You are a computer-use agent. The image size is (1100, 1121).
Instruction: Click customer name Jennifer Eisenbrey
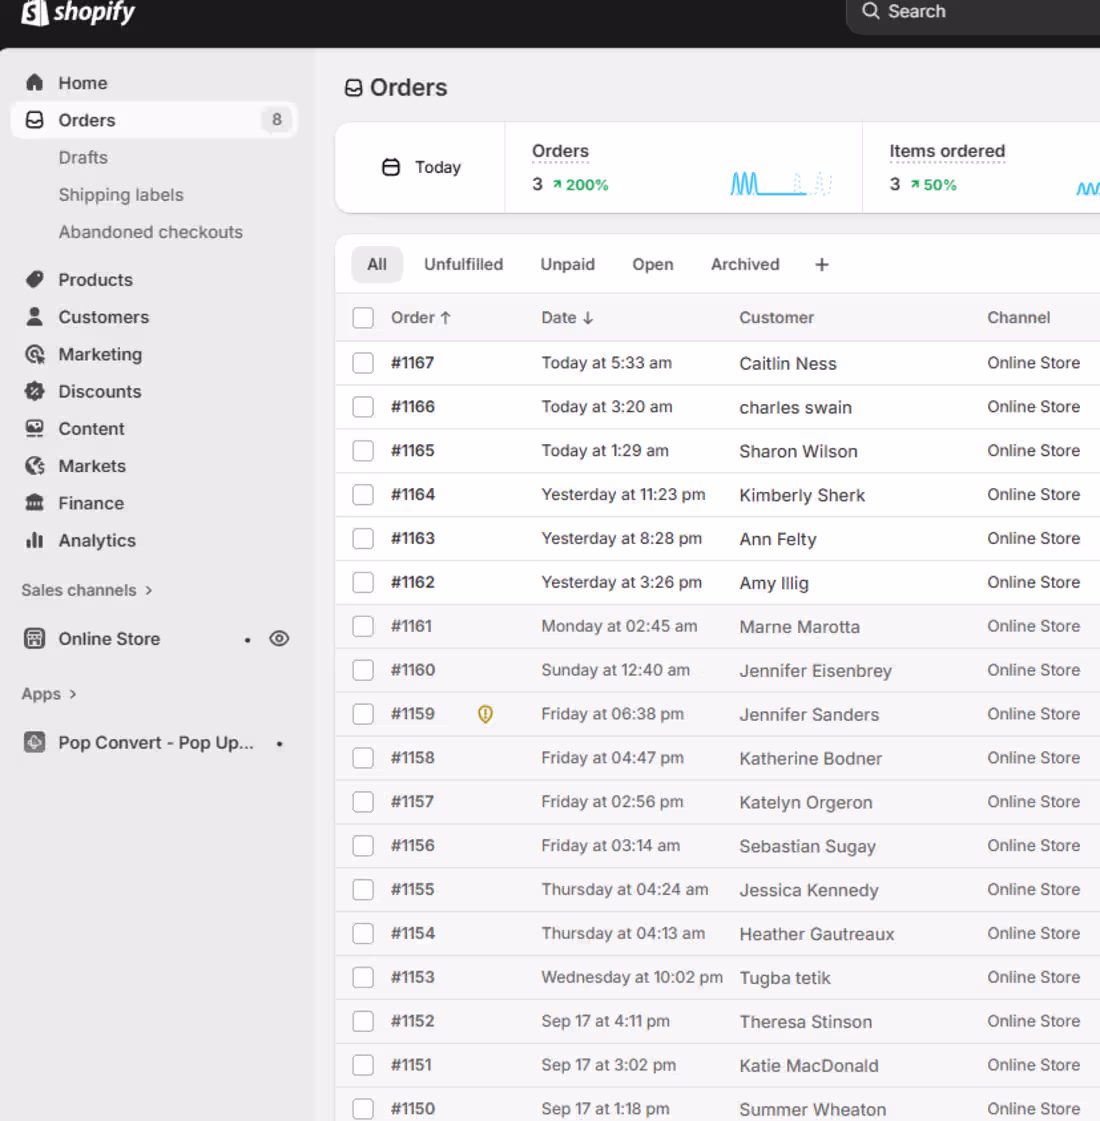[x=815, y=671]
